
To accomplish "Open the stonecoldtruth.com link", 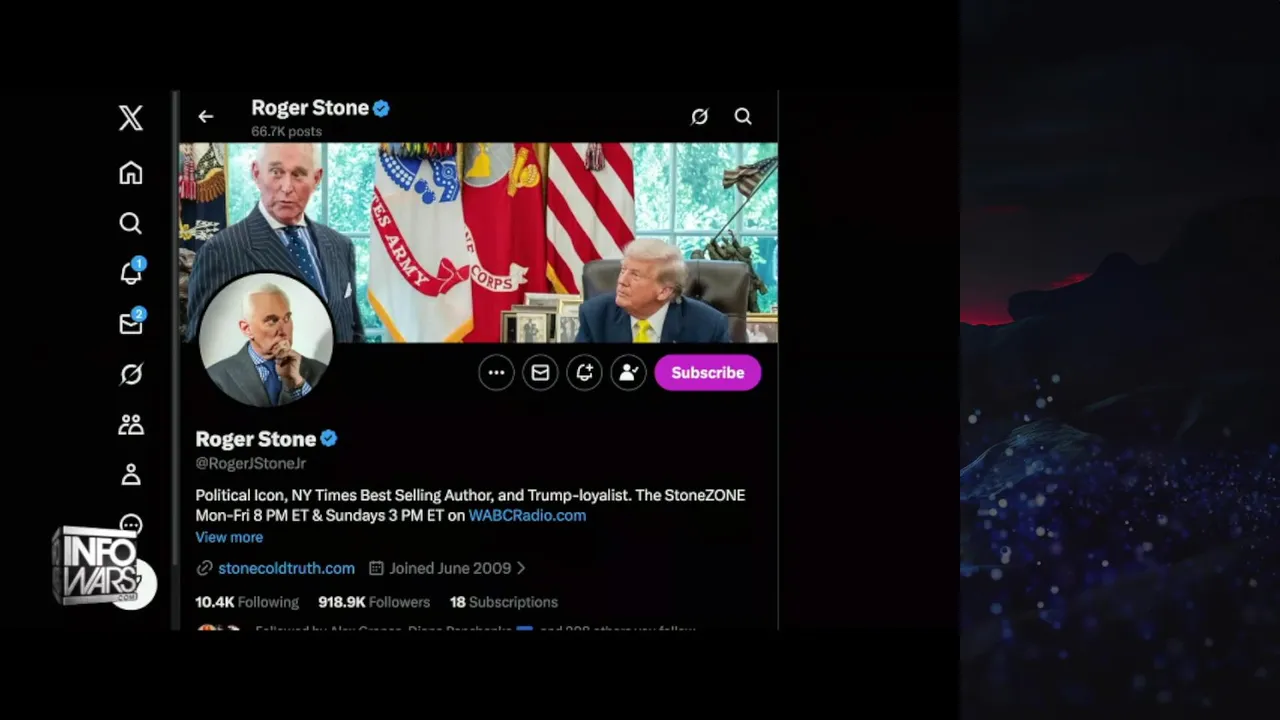I will 286,568.
